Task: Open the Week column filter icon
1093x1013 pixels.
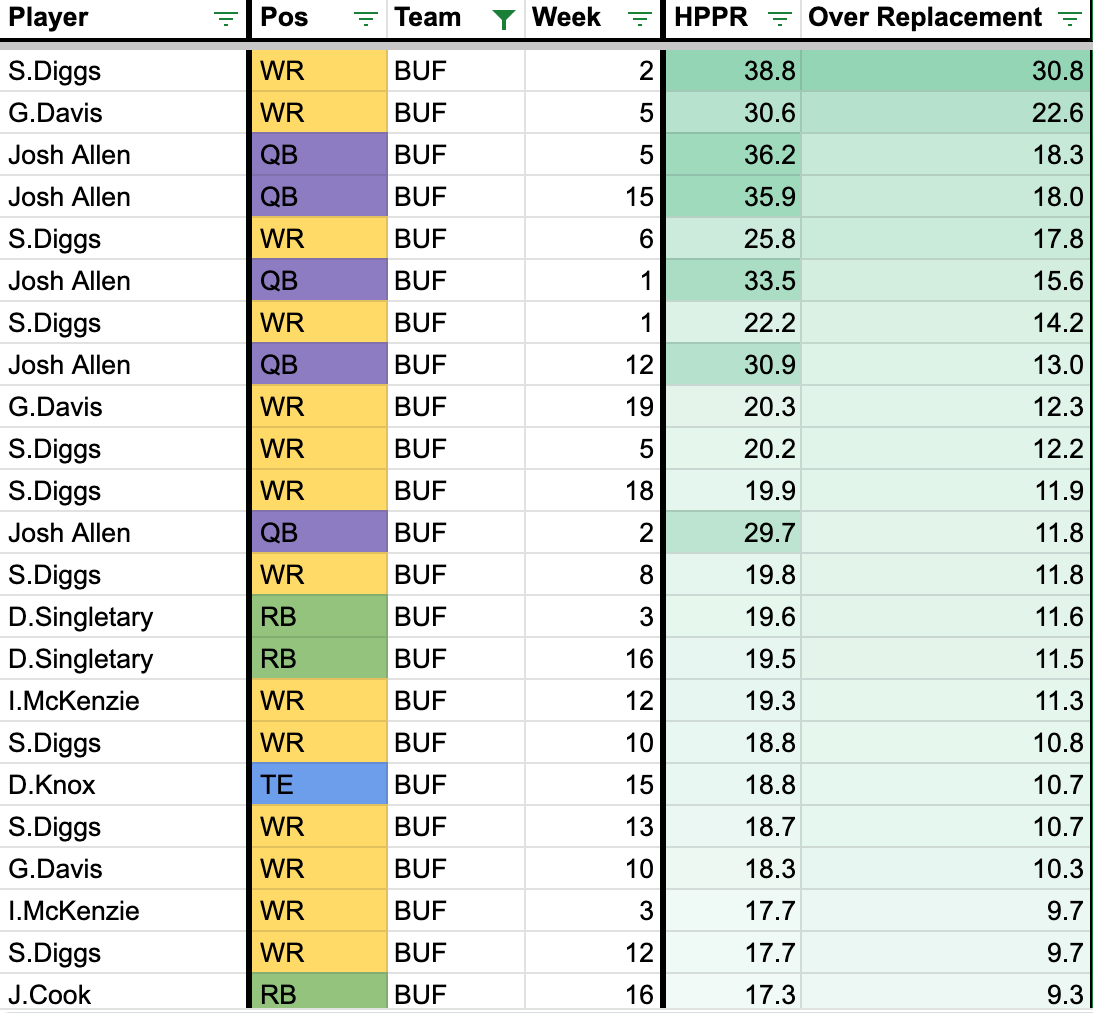Action: (641, 19)
